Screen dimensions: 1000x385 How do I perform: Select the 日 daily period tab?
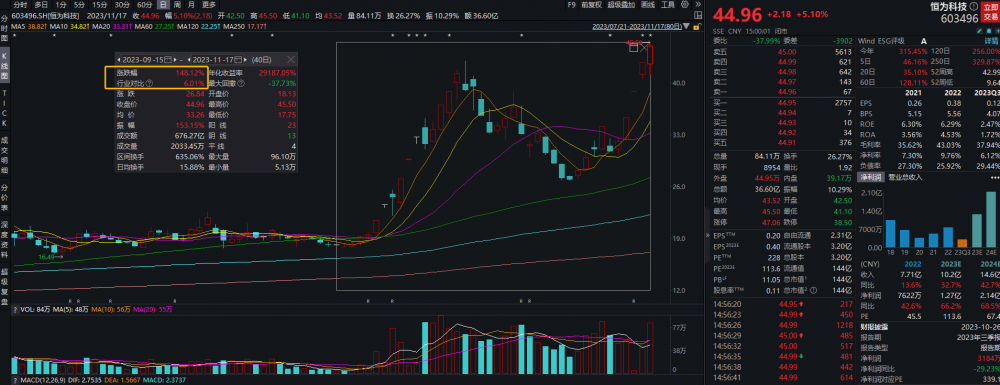(x=162, y=4)
